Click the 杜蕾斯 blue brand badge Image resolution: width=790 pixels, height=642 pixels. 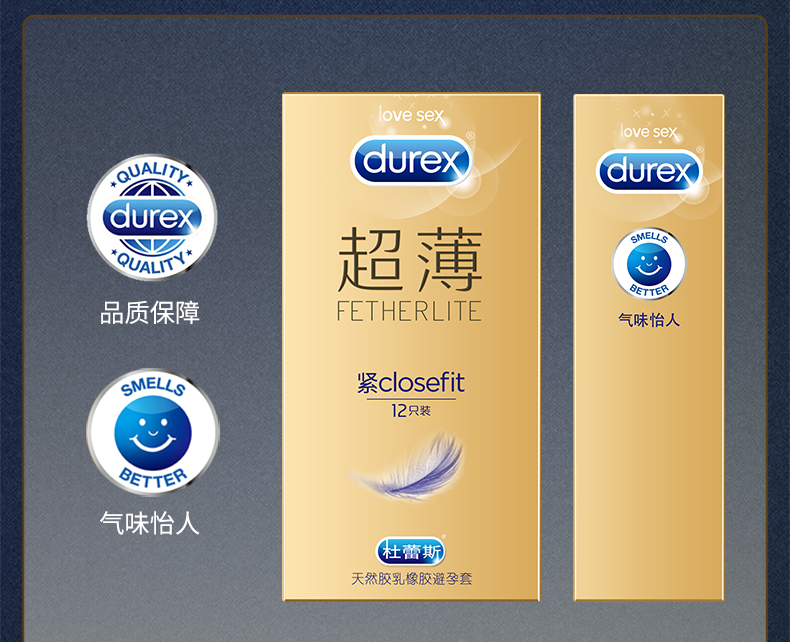pyautogui.click(x=411, y=551)
